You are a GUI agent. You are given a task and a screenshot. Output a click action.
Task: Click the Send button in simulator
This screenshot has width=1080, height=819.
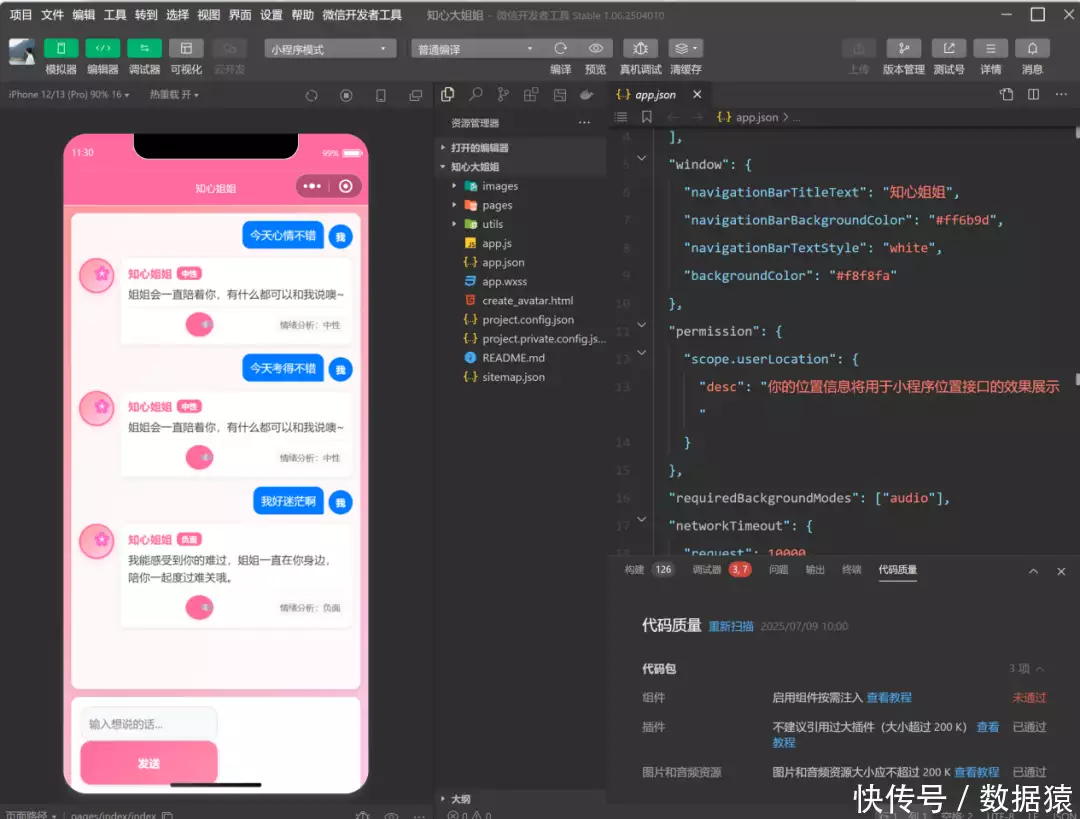pos(149,763)
